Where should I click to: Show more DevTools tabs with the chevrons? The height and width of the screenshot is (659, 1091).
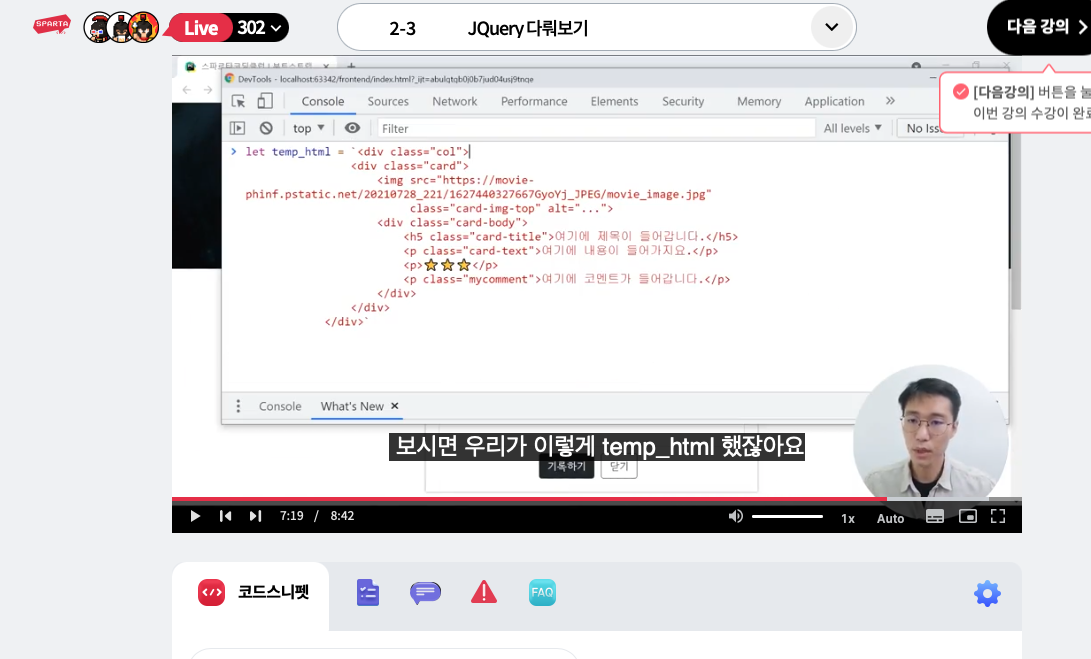pyautogui.click(x=890, y=101)
